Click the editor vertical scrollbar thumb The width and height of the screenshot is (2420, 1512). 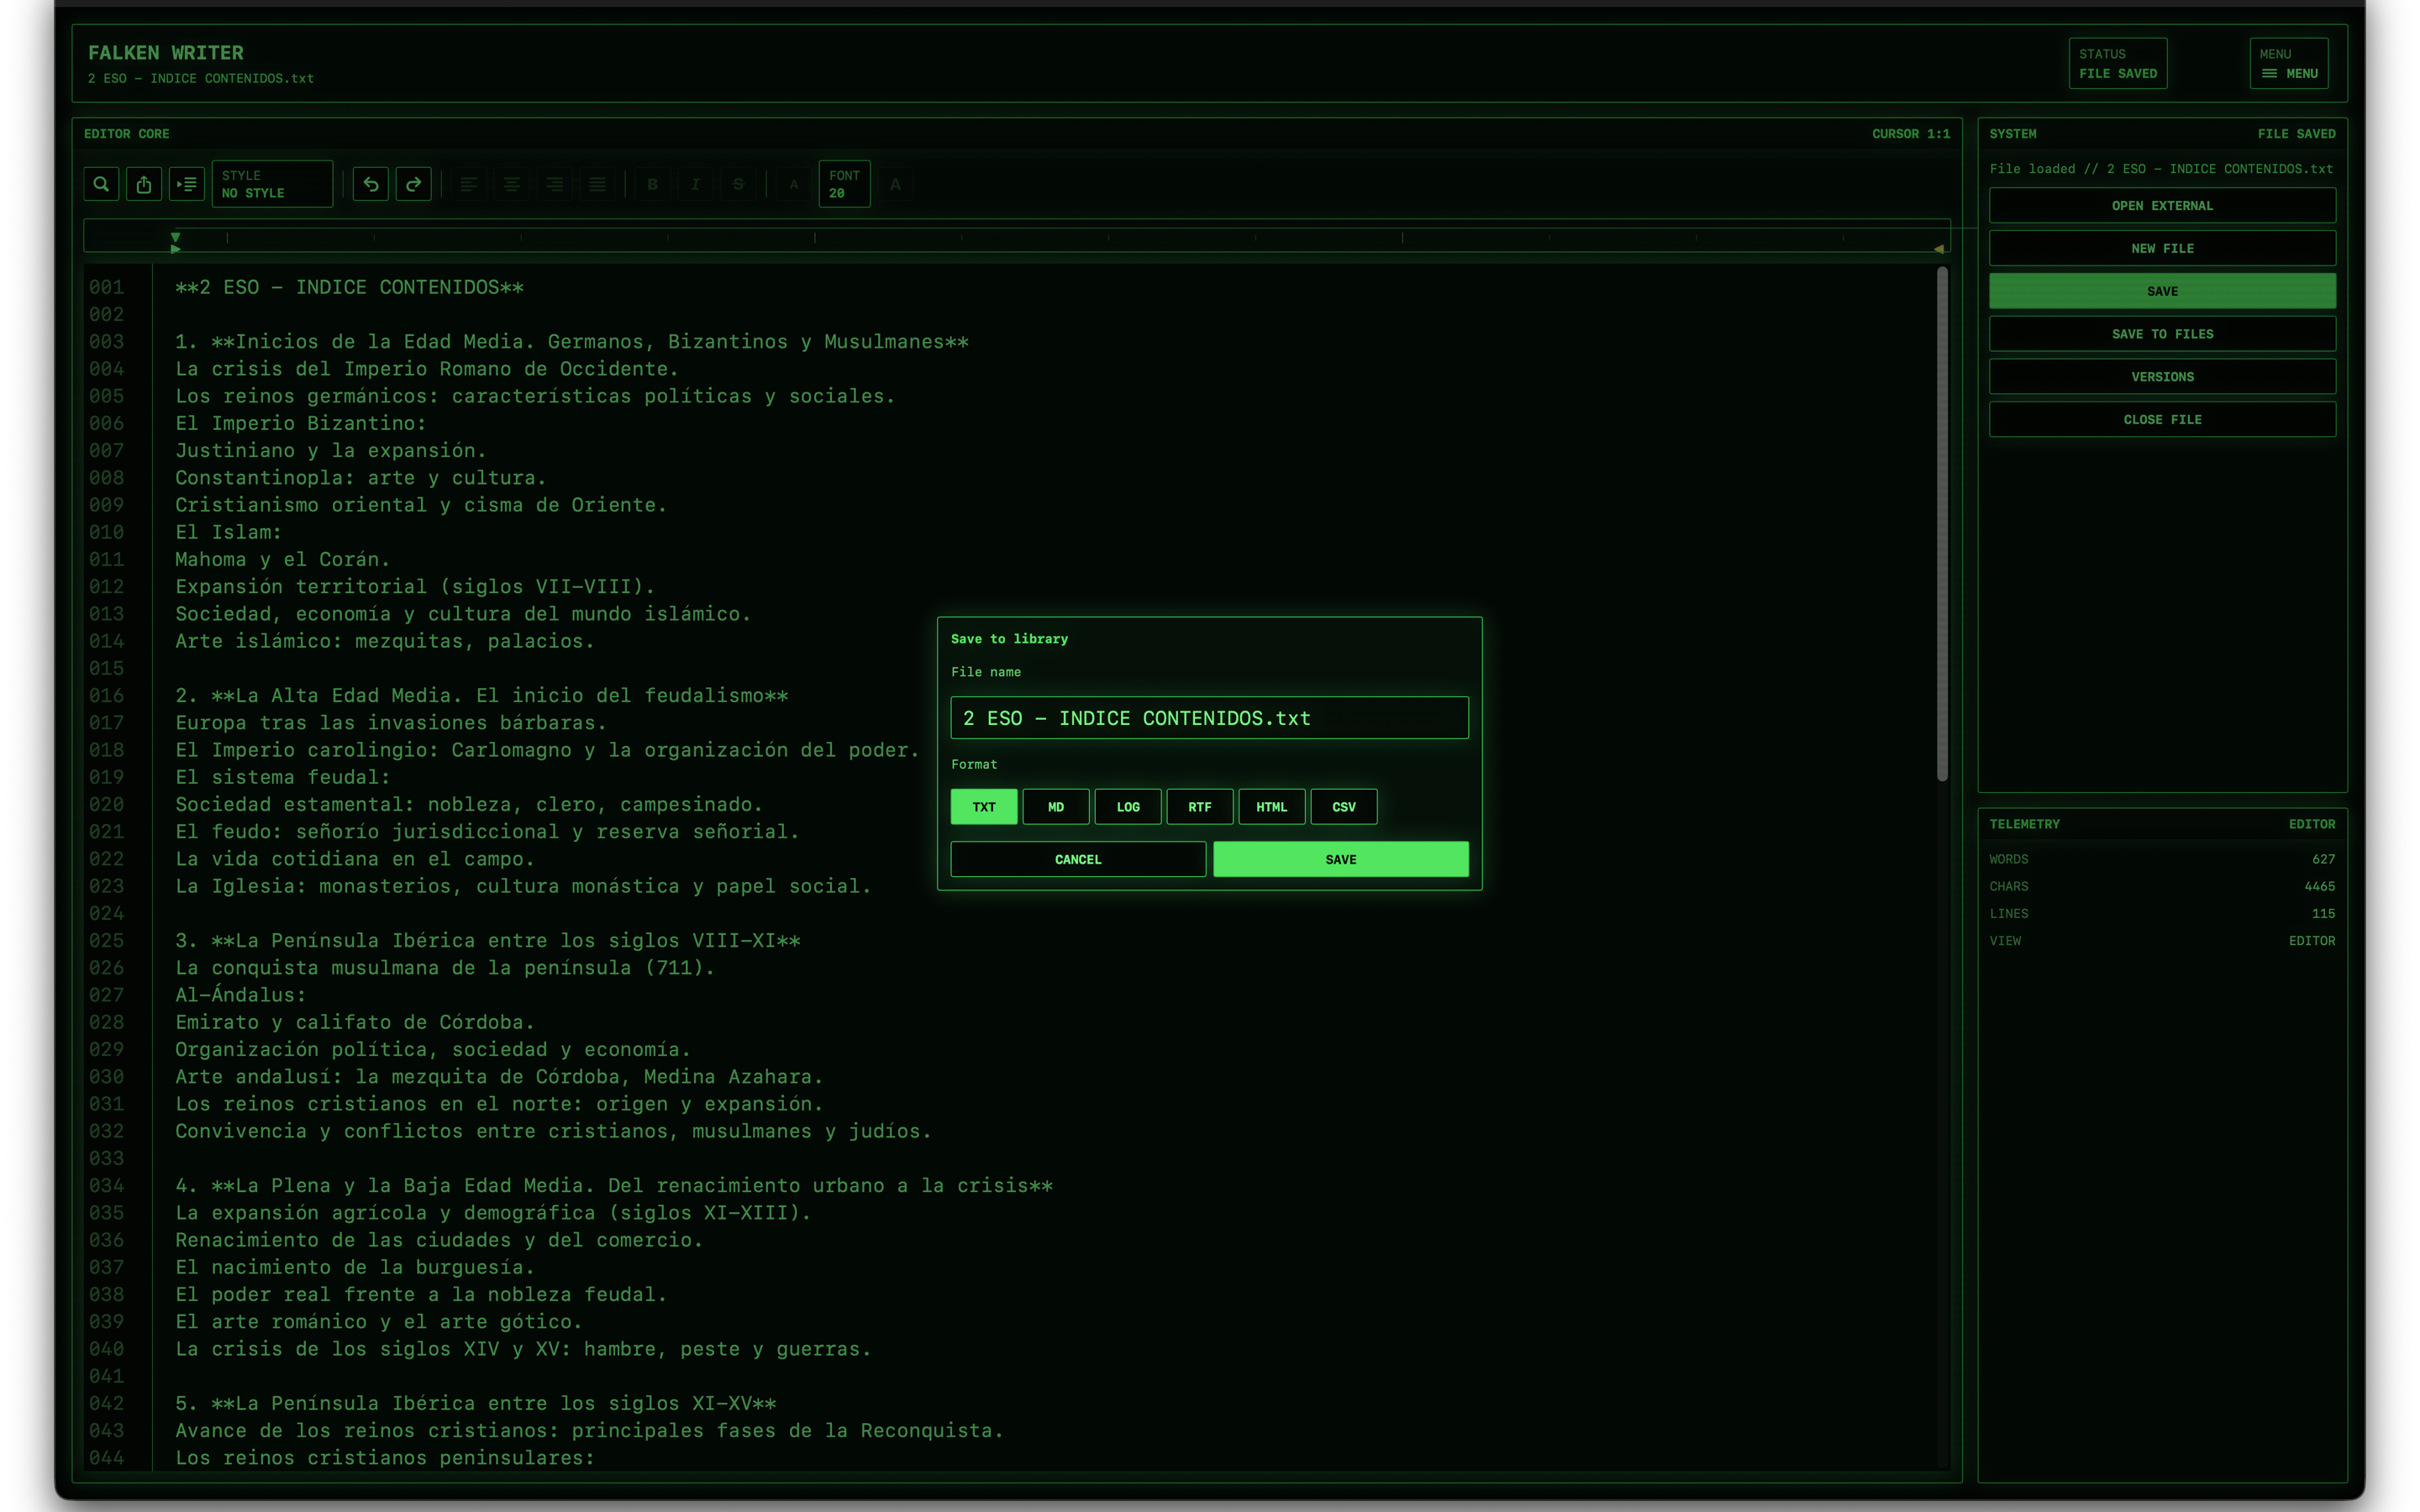pos(1942,524)
